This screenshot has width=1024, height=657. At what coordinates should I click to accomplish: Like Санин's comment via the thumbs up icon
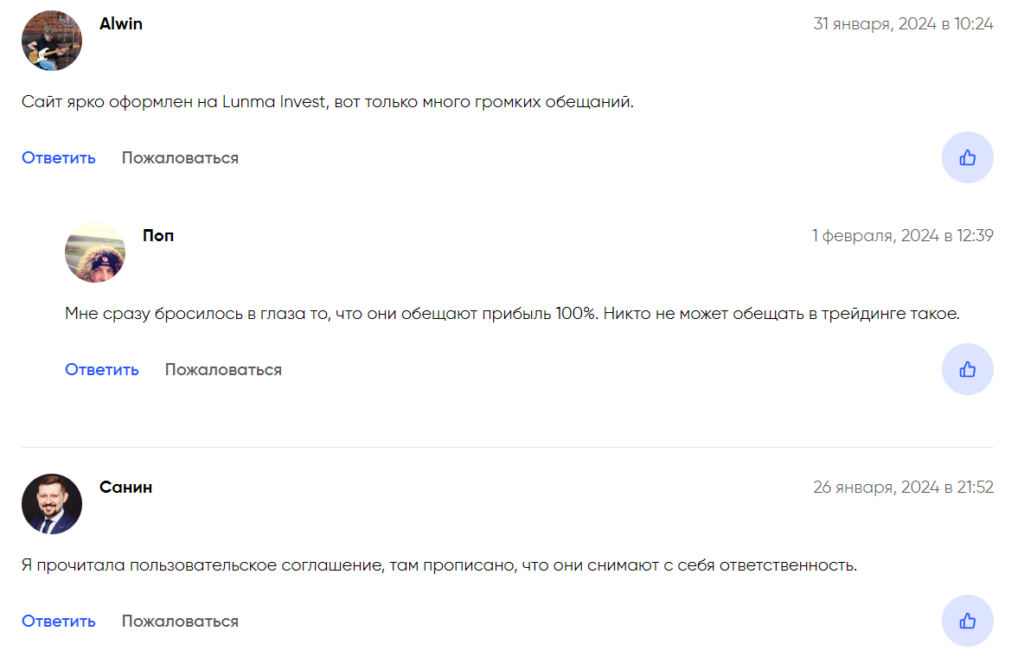(x=967, y=620)
